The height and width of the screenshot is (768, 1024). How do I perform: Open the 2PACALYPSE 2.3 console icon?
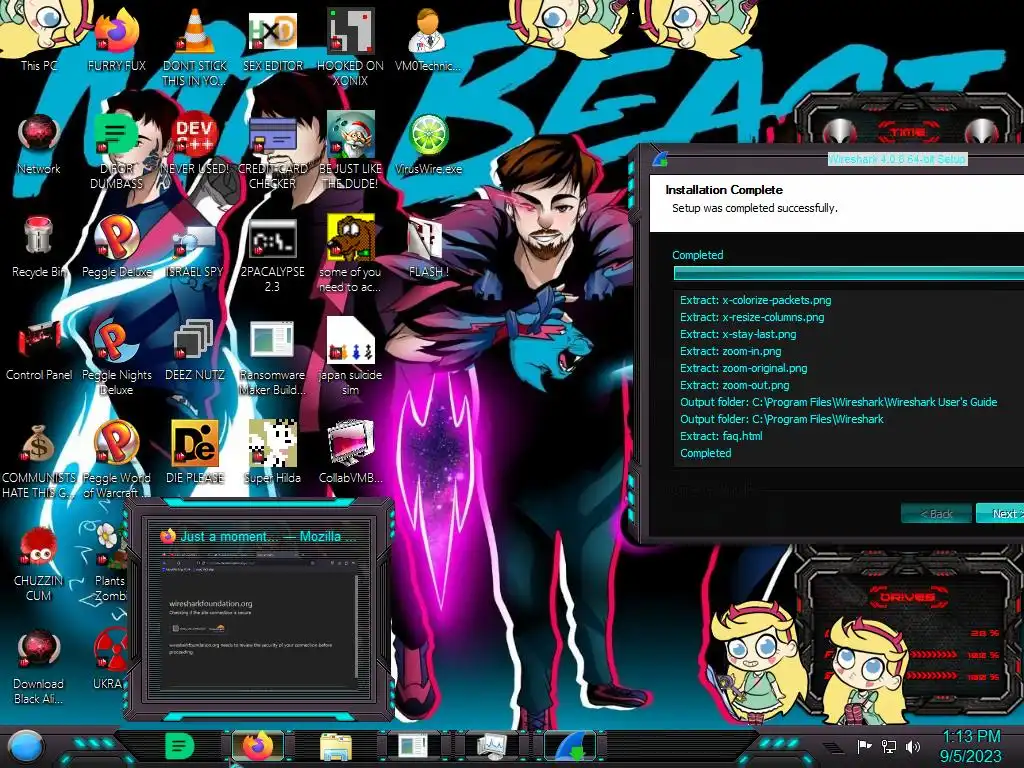pyautogui.click(x=272, y=253)
